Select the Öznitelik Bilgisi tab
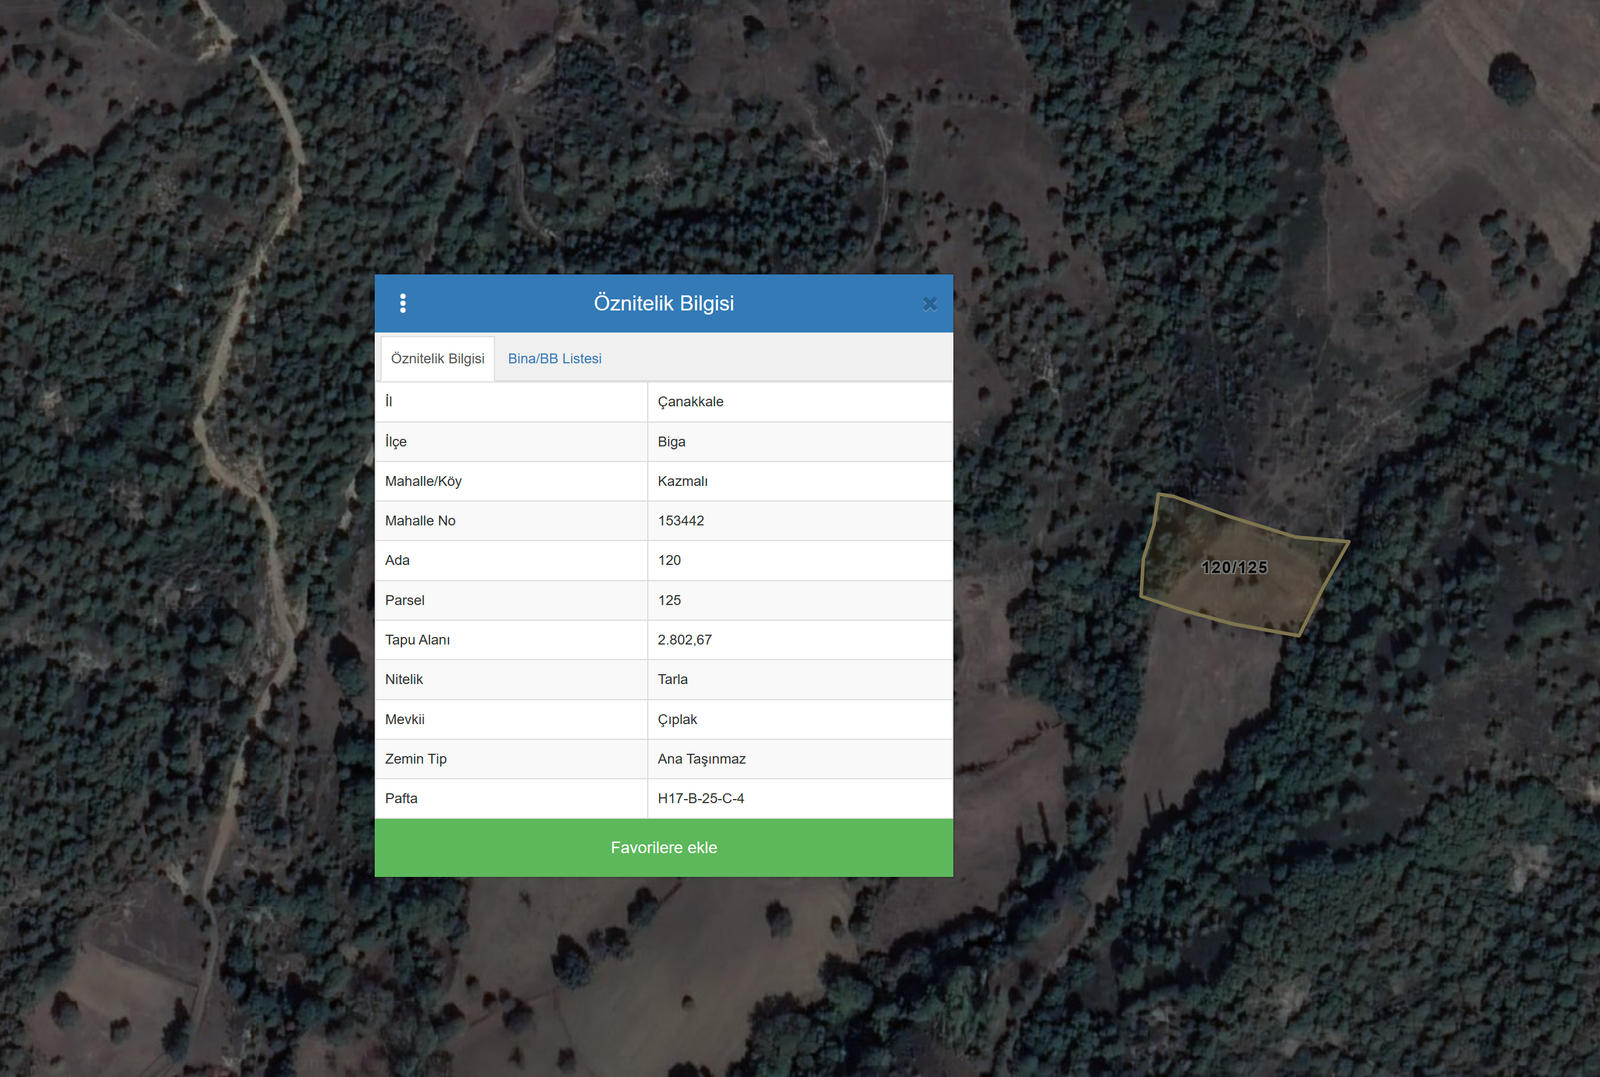The height and width of the screenshot is (1077, 1600). pyautogui.click(x=437, y=359)
